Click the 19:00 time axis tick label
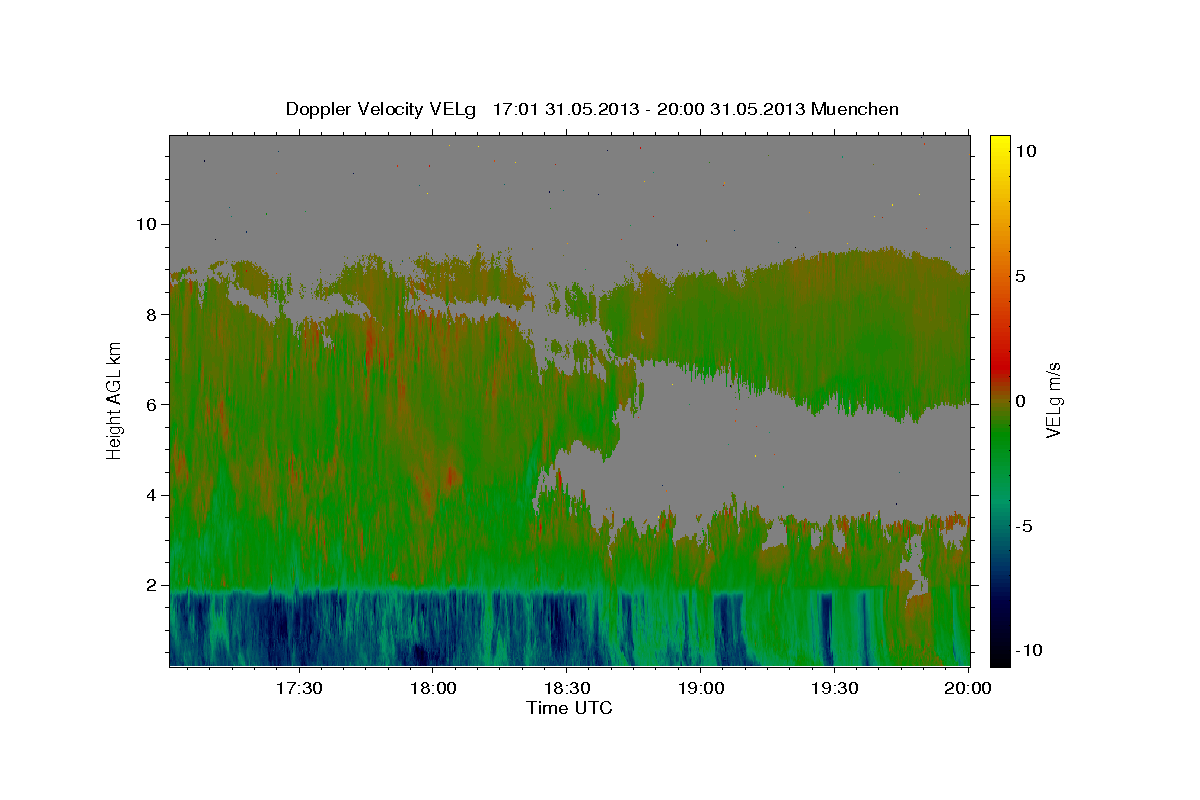 (701, 689)
